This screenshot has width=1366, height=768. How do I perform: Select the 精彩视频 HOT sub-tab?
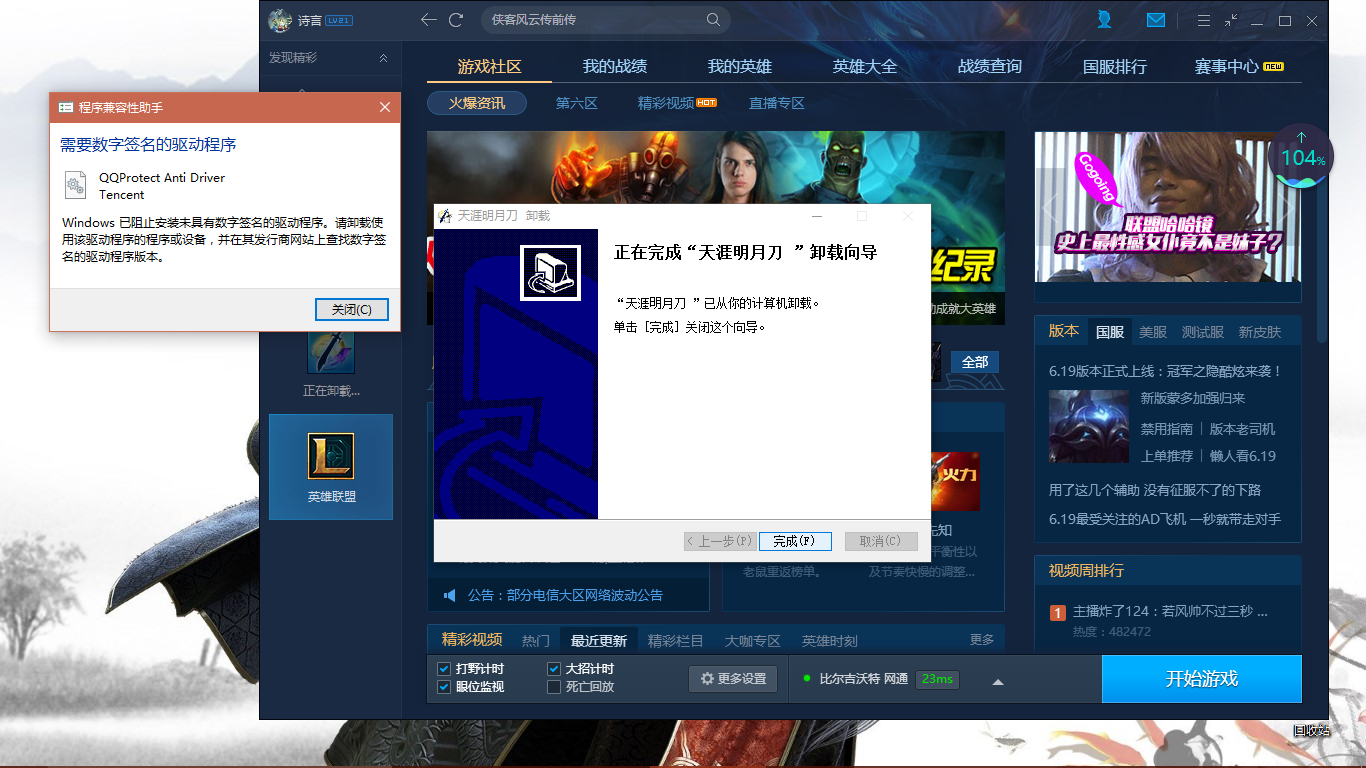point(677,103)
